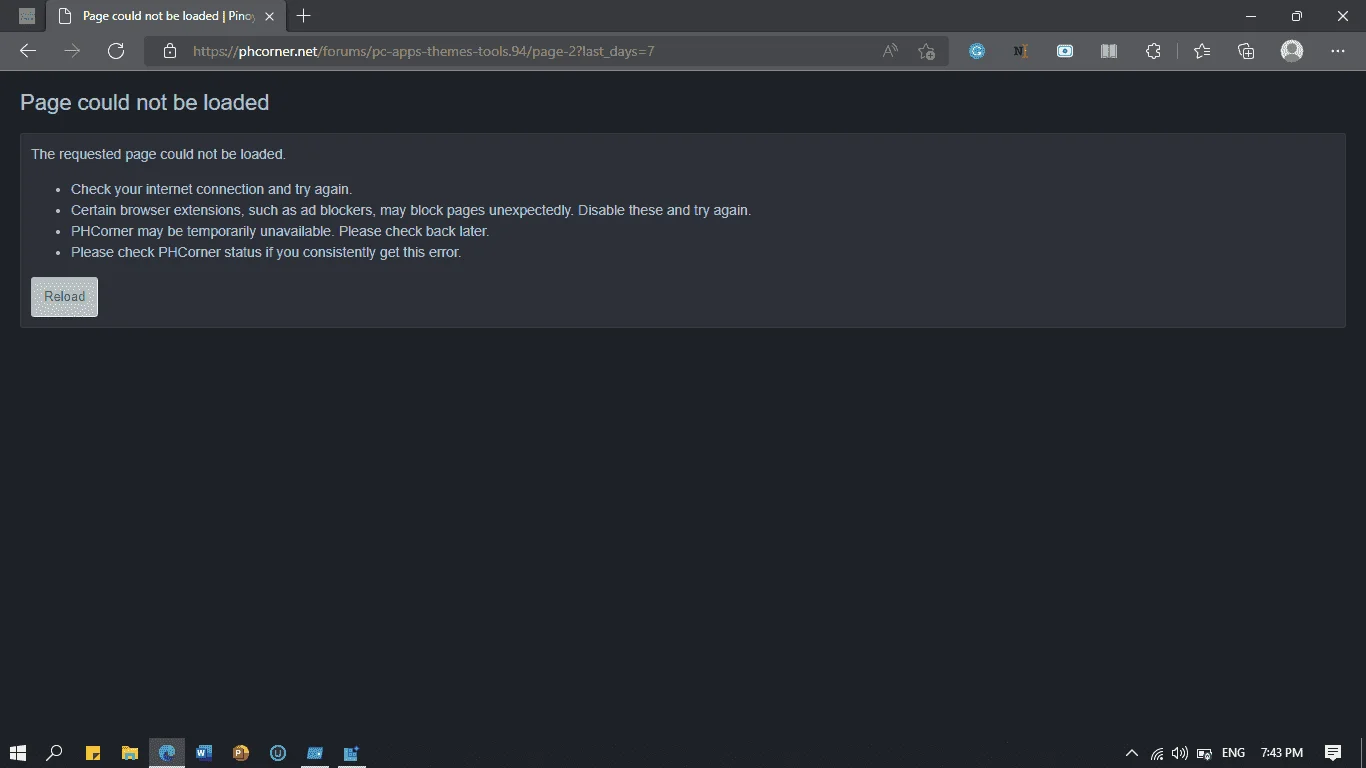Open the Collections icon
The width and height of the screenshot is (1366, 768).
[1246, 51]
